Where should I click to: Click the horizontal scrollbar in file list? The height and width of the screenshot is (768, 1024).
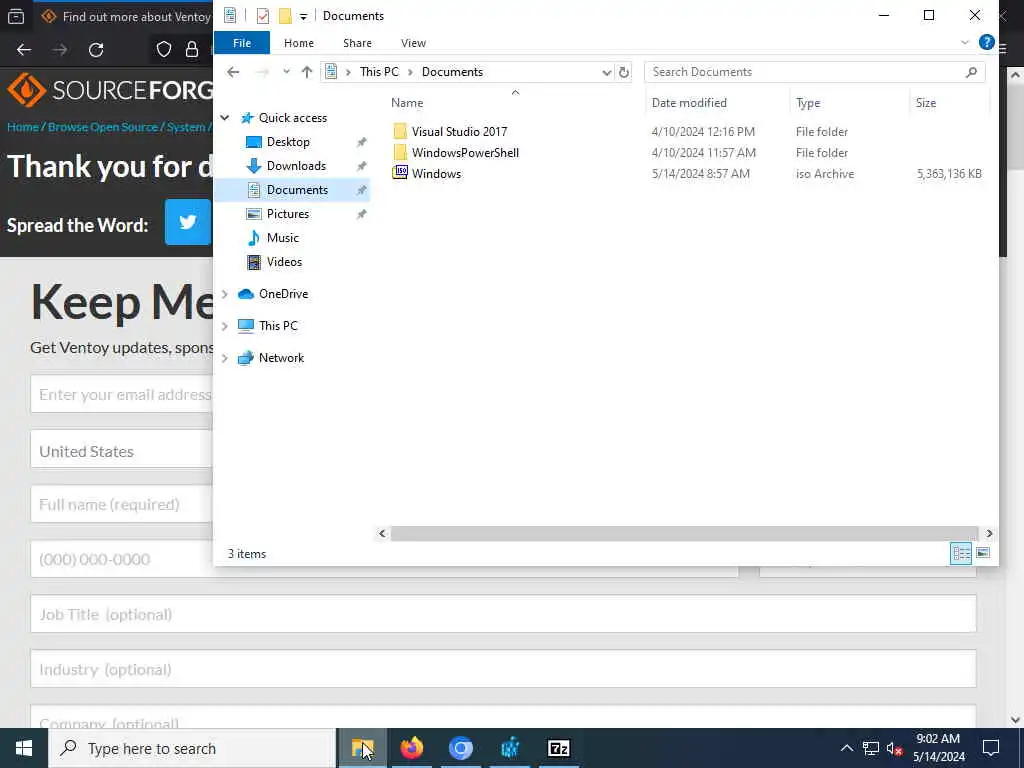(x=684, y=534)
